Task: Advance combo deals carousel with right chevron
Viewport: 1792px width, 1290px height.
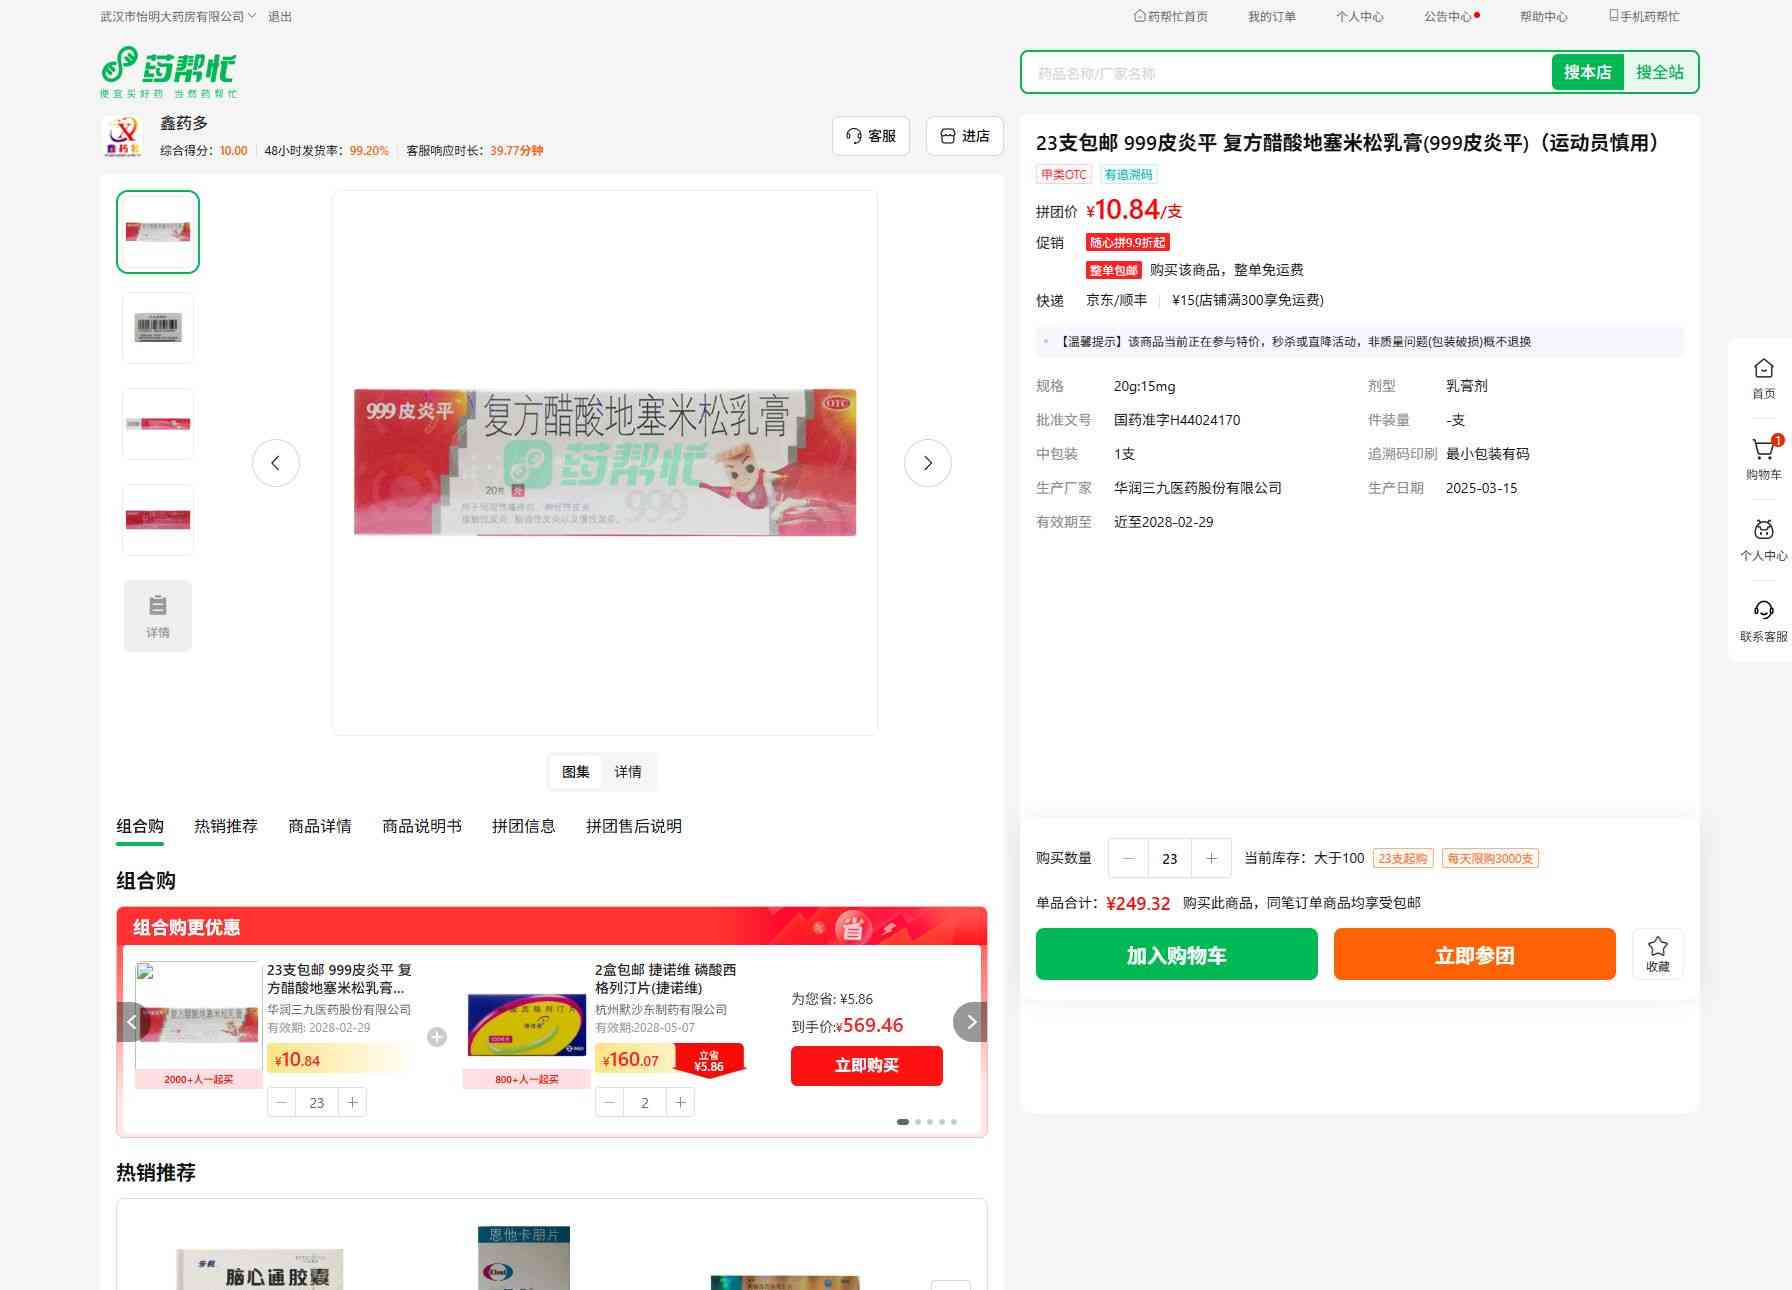Action: point(970,1022)
